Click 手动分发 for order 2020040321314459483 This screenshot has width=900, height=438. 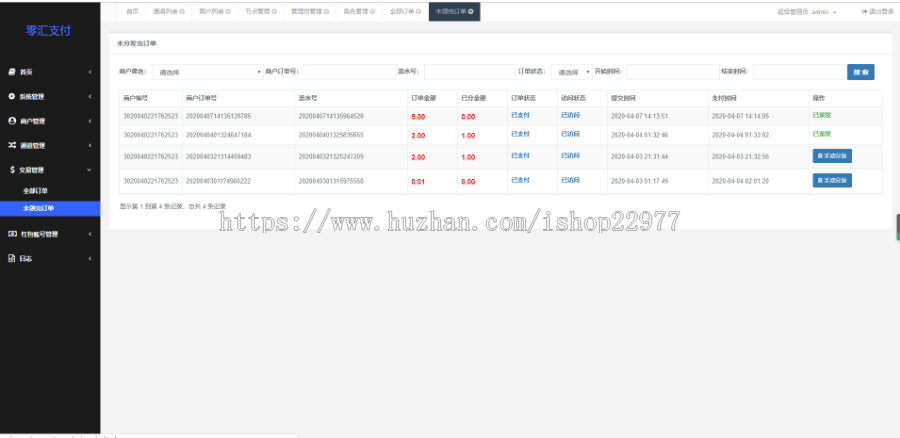[x=832, y=156]
